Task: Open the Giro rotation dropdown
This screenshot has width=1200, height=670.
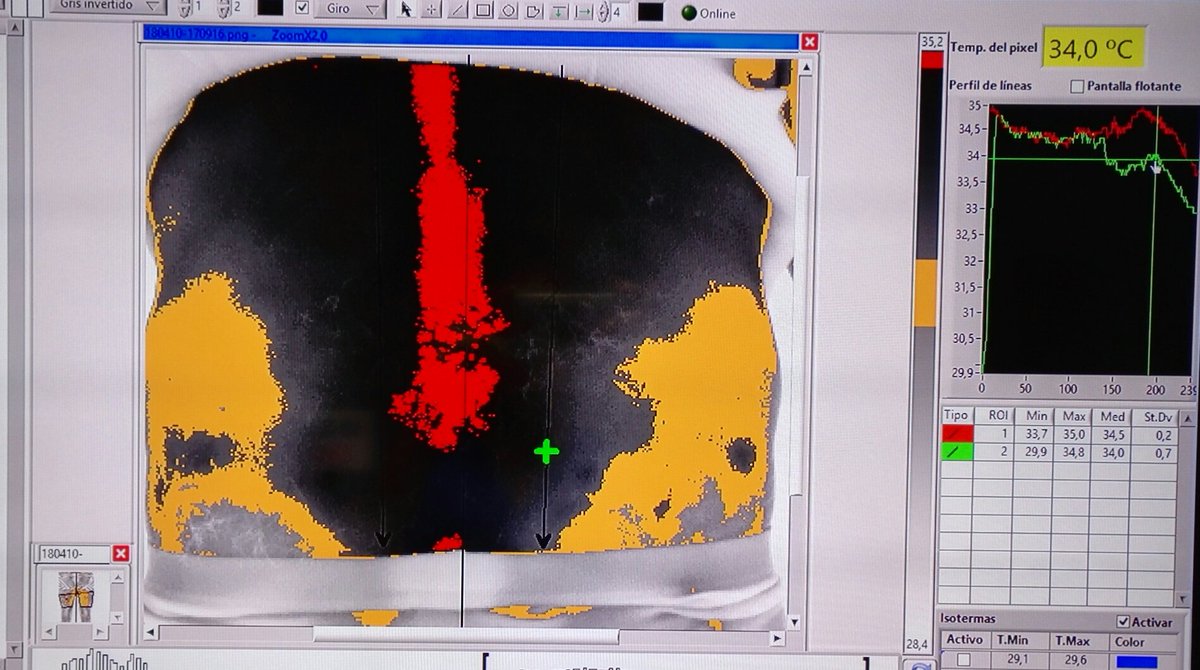Action: tap(350, 8)
